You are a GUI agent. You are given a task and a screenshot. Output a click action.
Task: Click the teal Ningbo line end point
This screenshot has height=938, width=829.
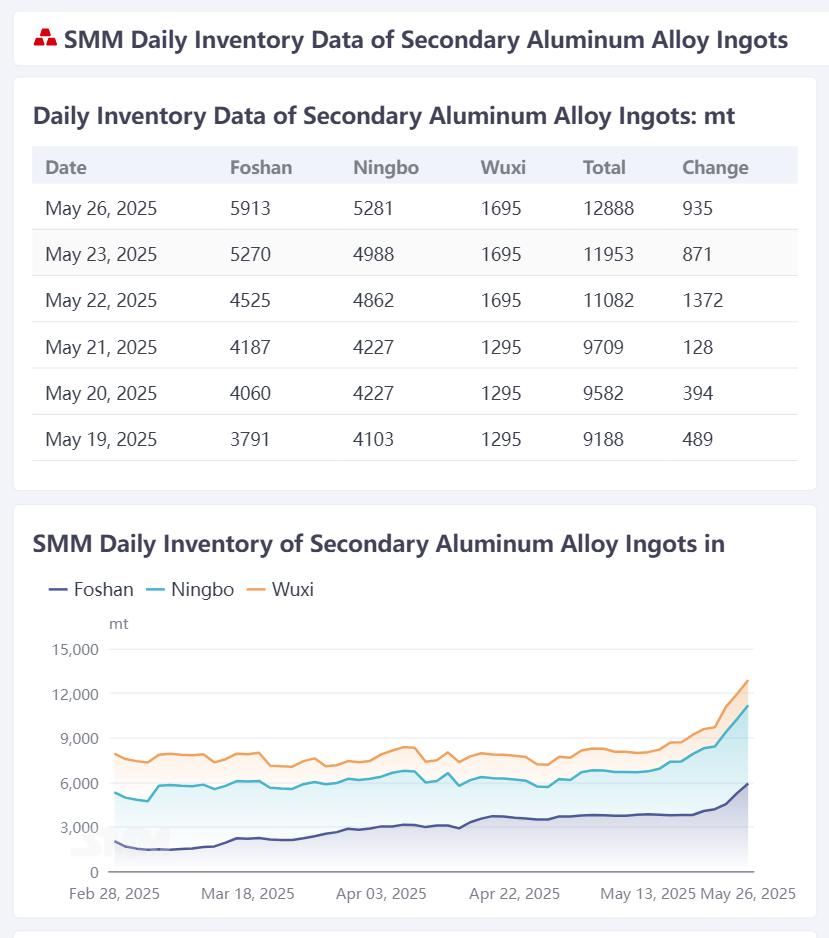click(748, 706)
